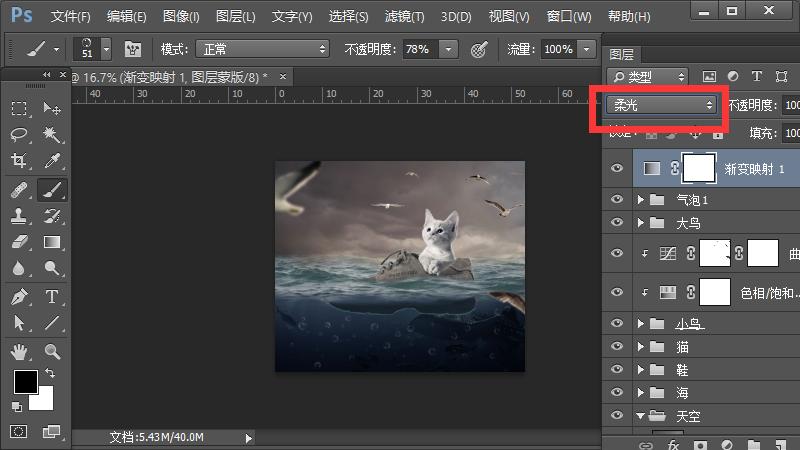The width and height of the screenshot is (800, 450).
Task: Select the Brush tool in toolbox
Action: [x=52, y=190]
